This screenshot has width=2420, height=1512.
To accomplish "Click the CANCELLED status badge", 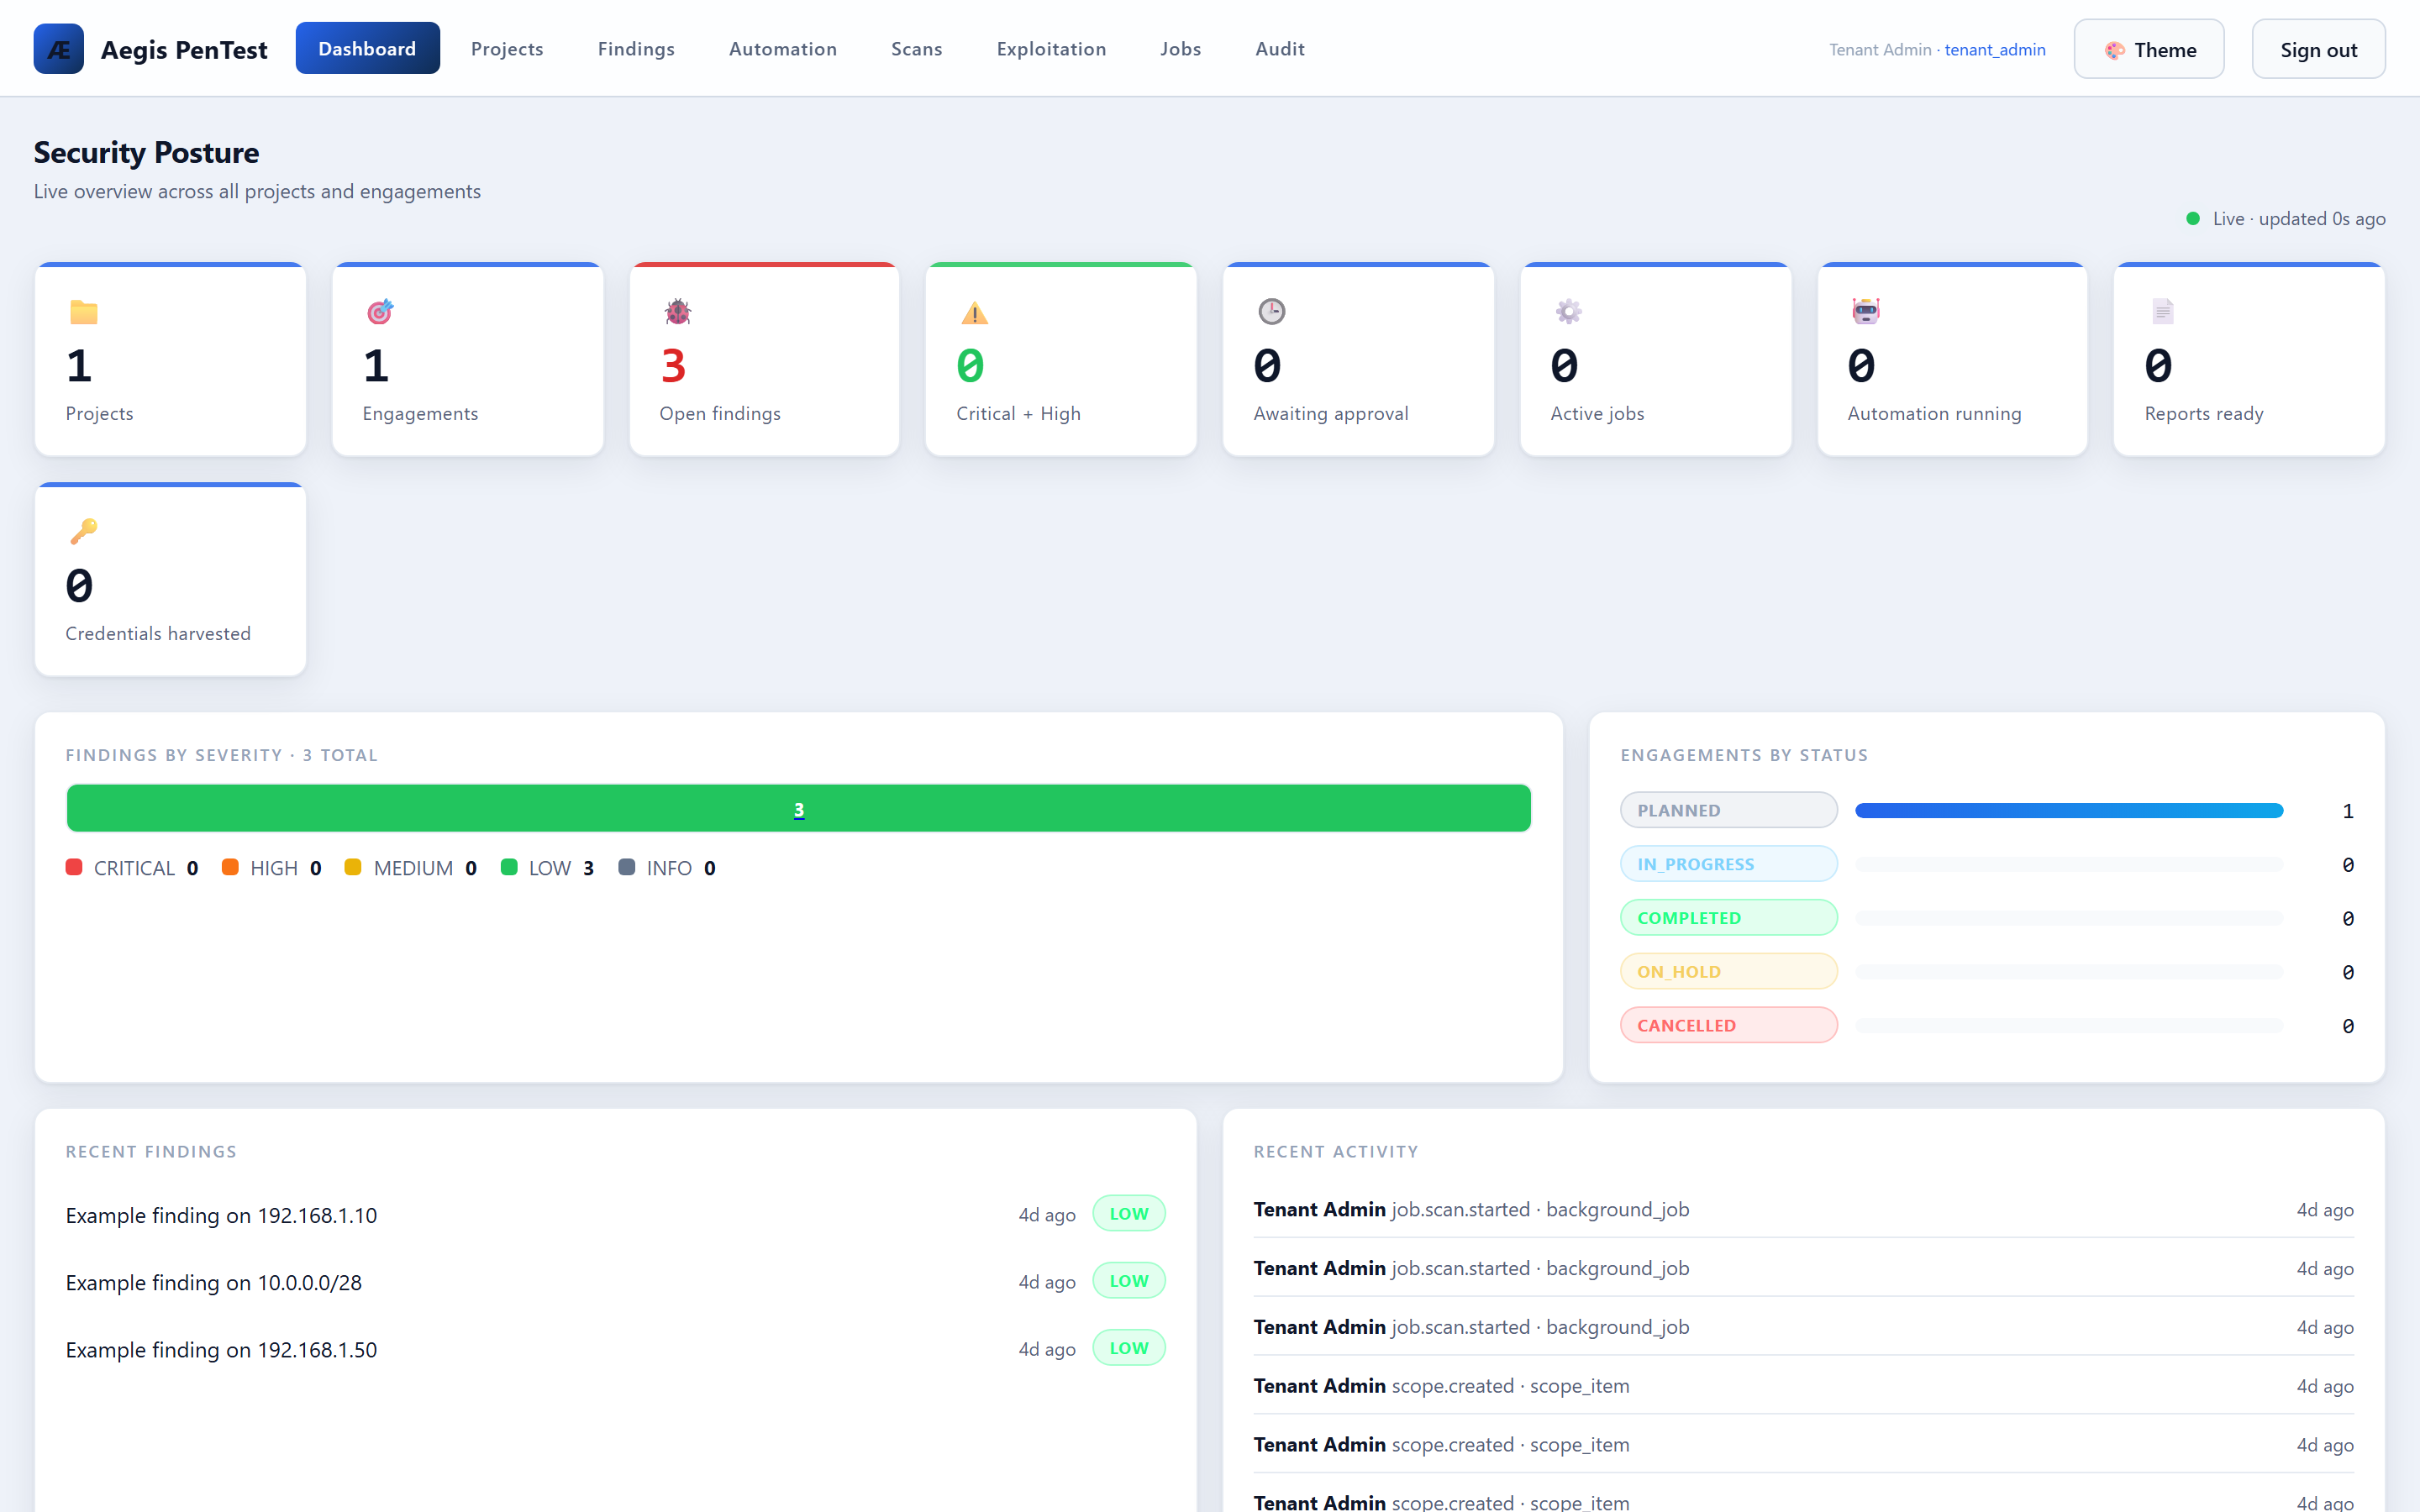I will [1729, 1025].
